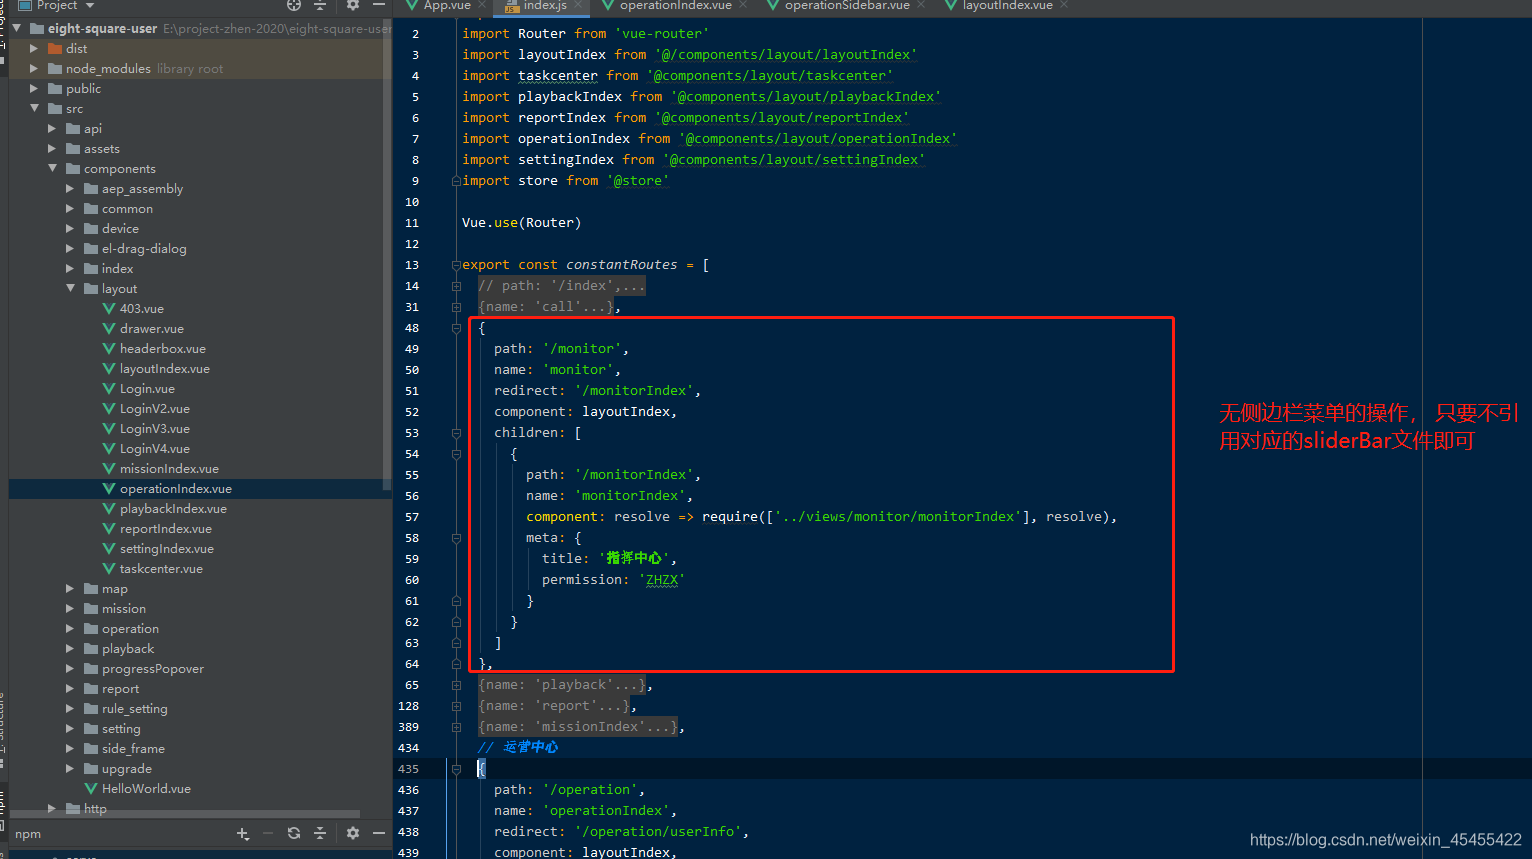Fold the block starting at line 48
Viewport: 1532px width, 859px height.
click(x=456, y=328)
